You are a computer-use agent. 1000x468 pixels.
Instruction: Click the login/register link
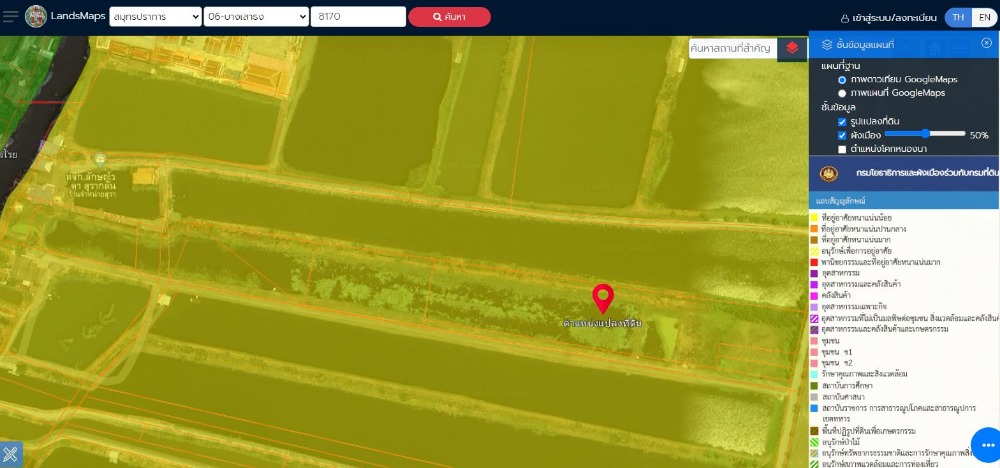[888, 18]
